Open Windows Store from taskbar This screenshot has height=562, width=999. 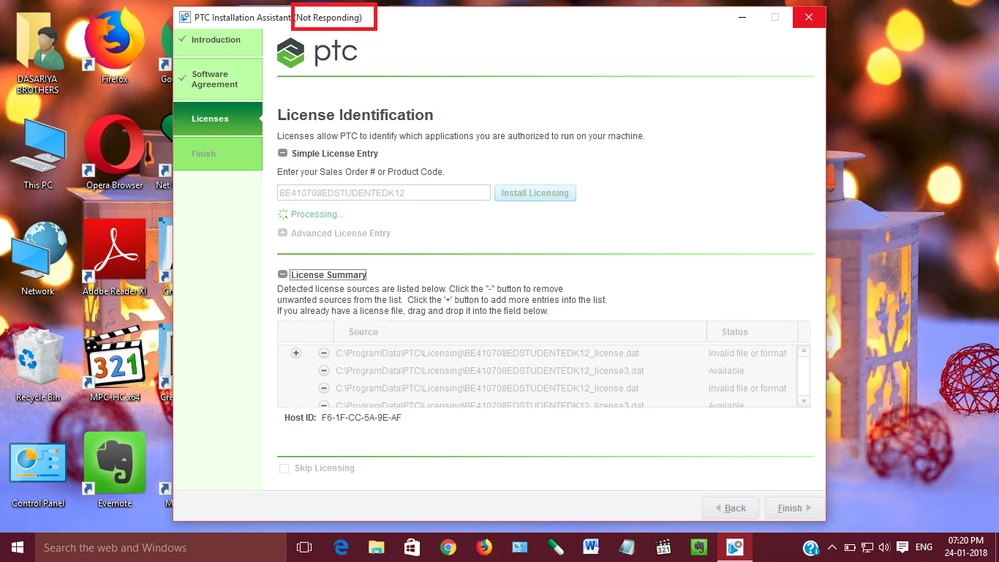(412, 547)
